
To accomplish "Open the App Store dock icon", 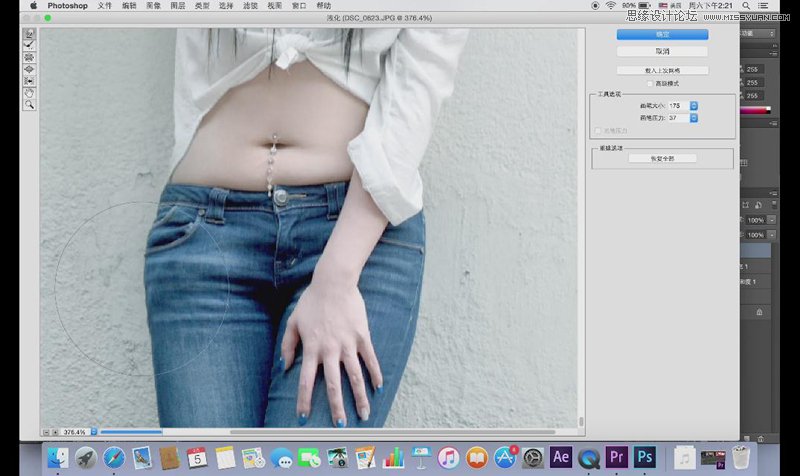I will point(505,458).
